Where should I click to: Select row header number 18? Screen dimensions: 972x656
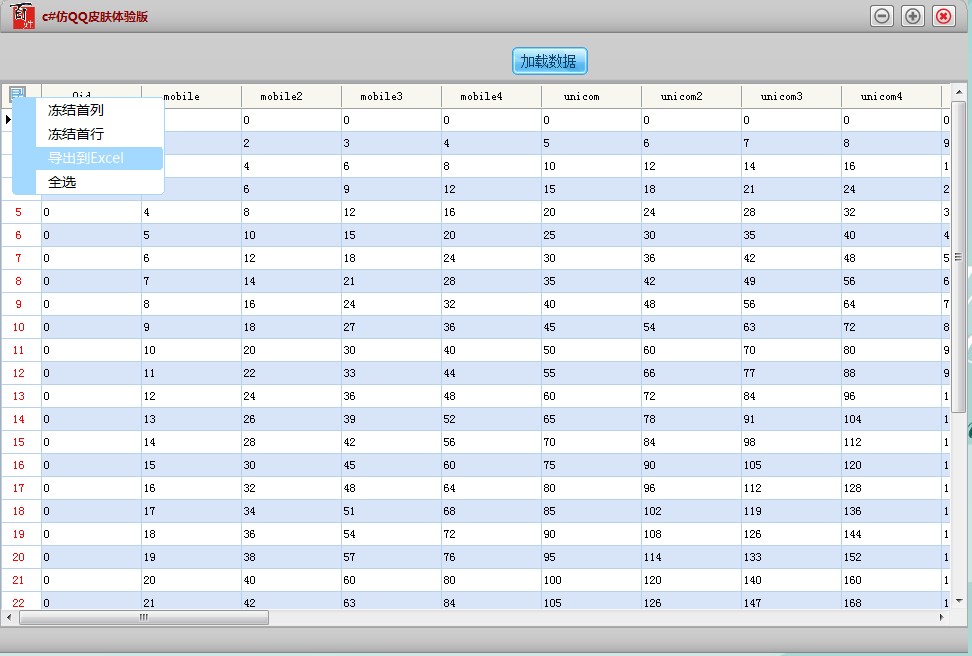(19, 511)
